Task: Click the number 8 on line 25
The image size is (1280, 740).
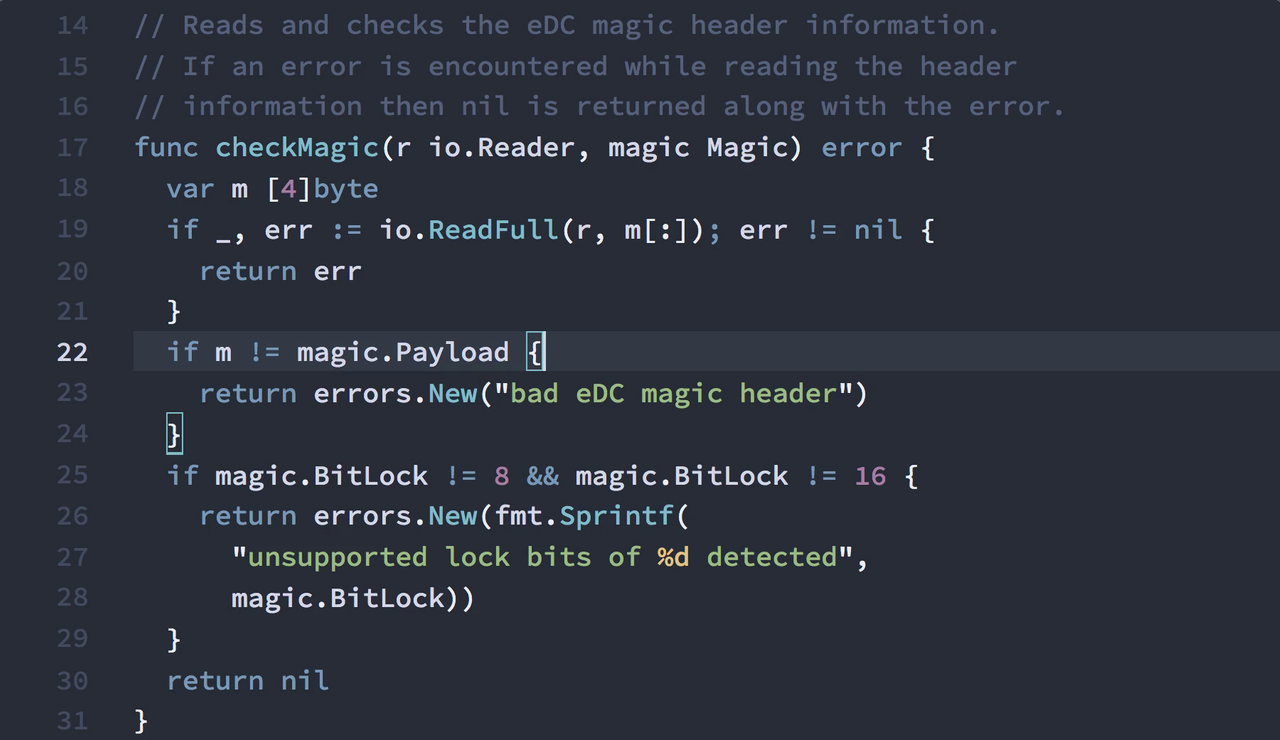Action: pos(502,475)
